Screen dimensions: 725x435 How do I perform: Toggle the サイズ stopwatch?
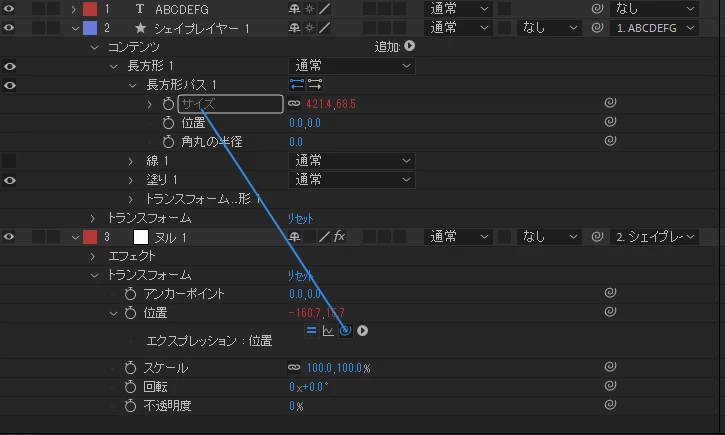click(x=168, y=104)
